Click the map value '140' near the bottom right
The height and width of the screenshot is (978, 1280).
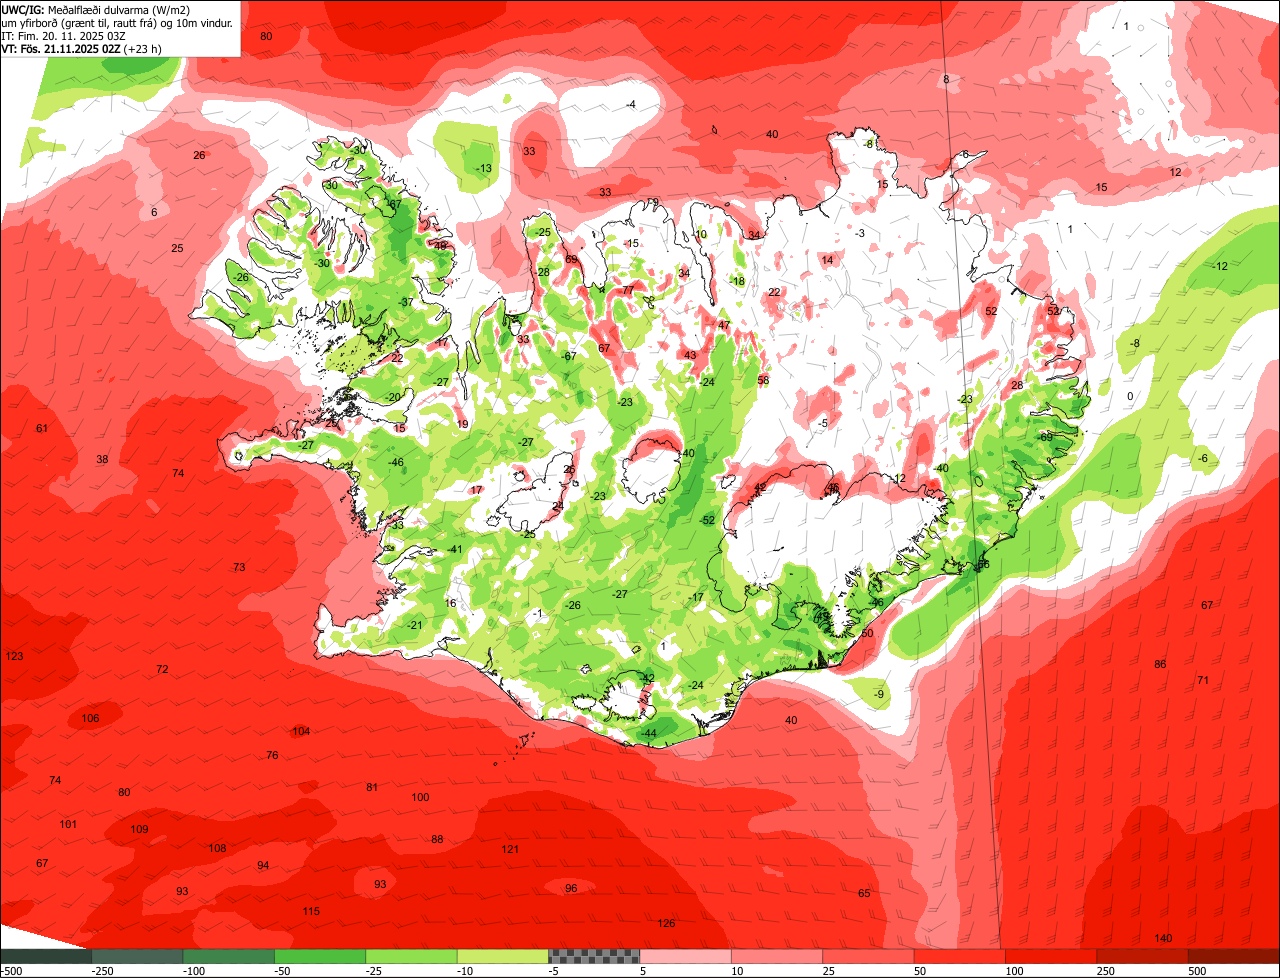click(1163, 938)
